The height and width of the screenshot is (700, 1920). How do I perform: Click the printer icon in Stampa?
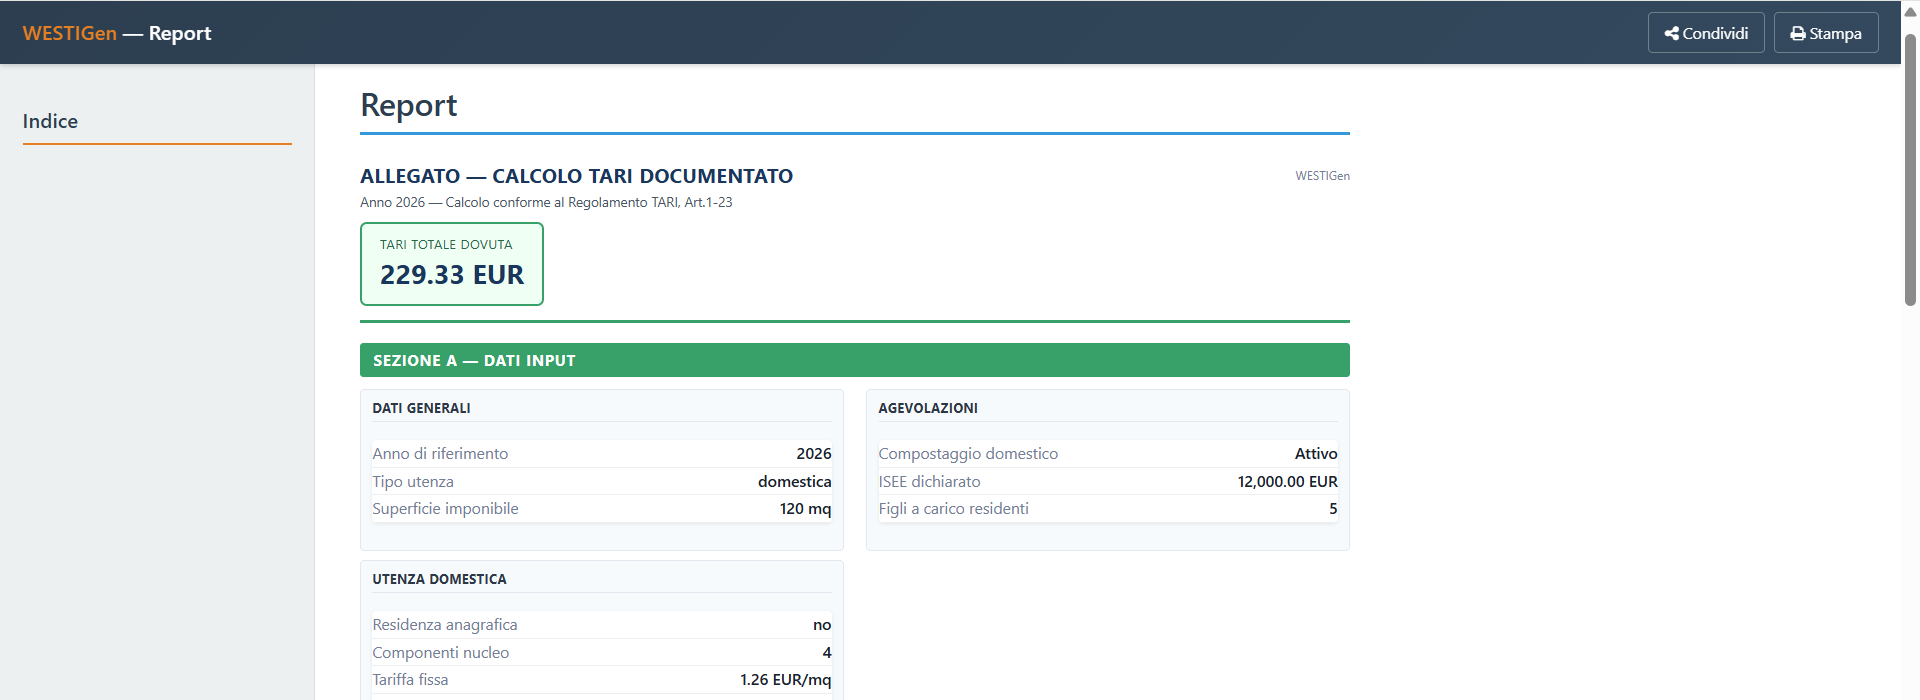pyautogui.click(x=1798, y=34)
